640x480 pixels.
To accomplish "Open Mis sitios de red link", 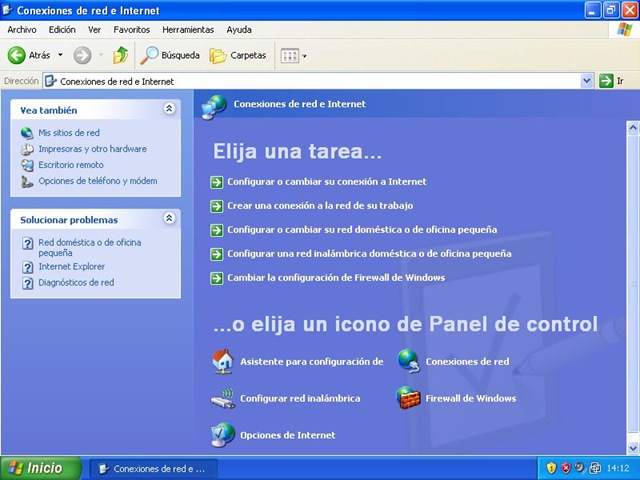I will pyautogui.click(x=69, y=133).
